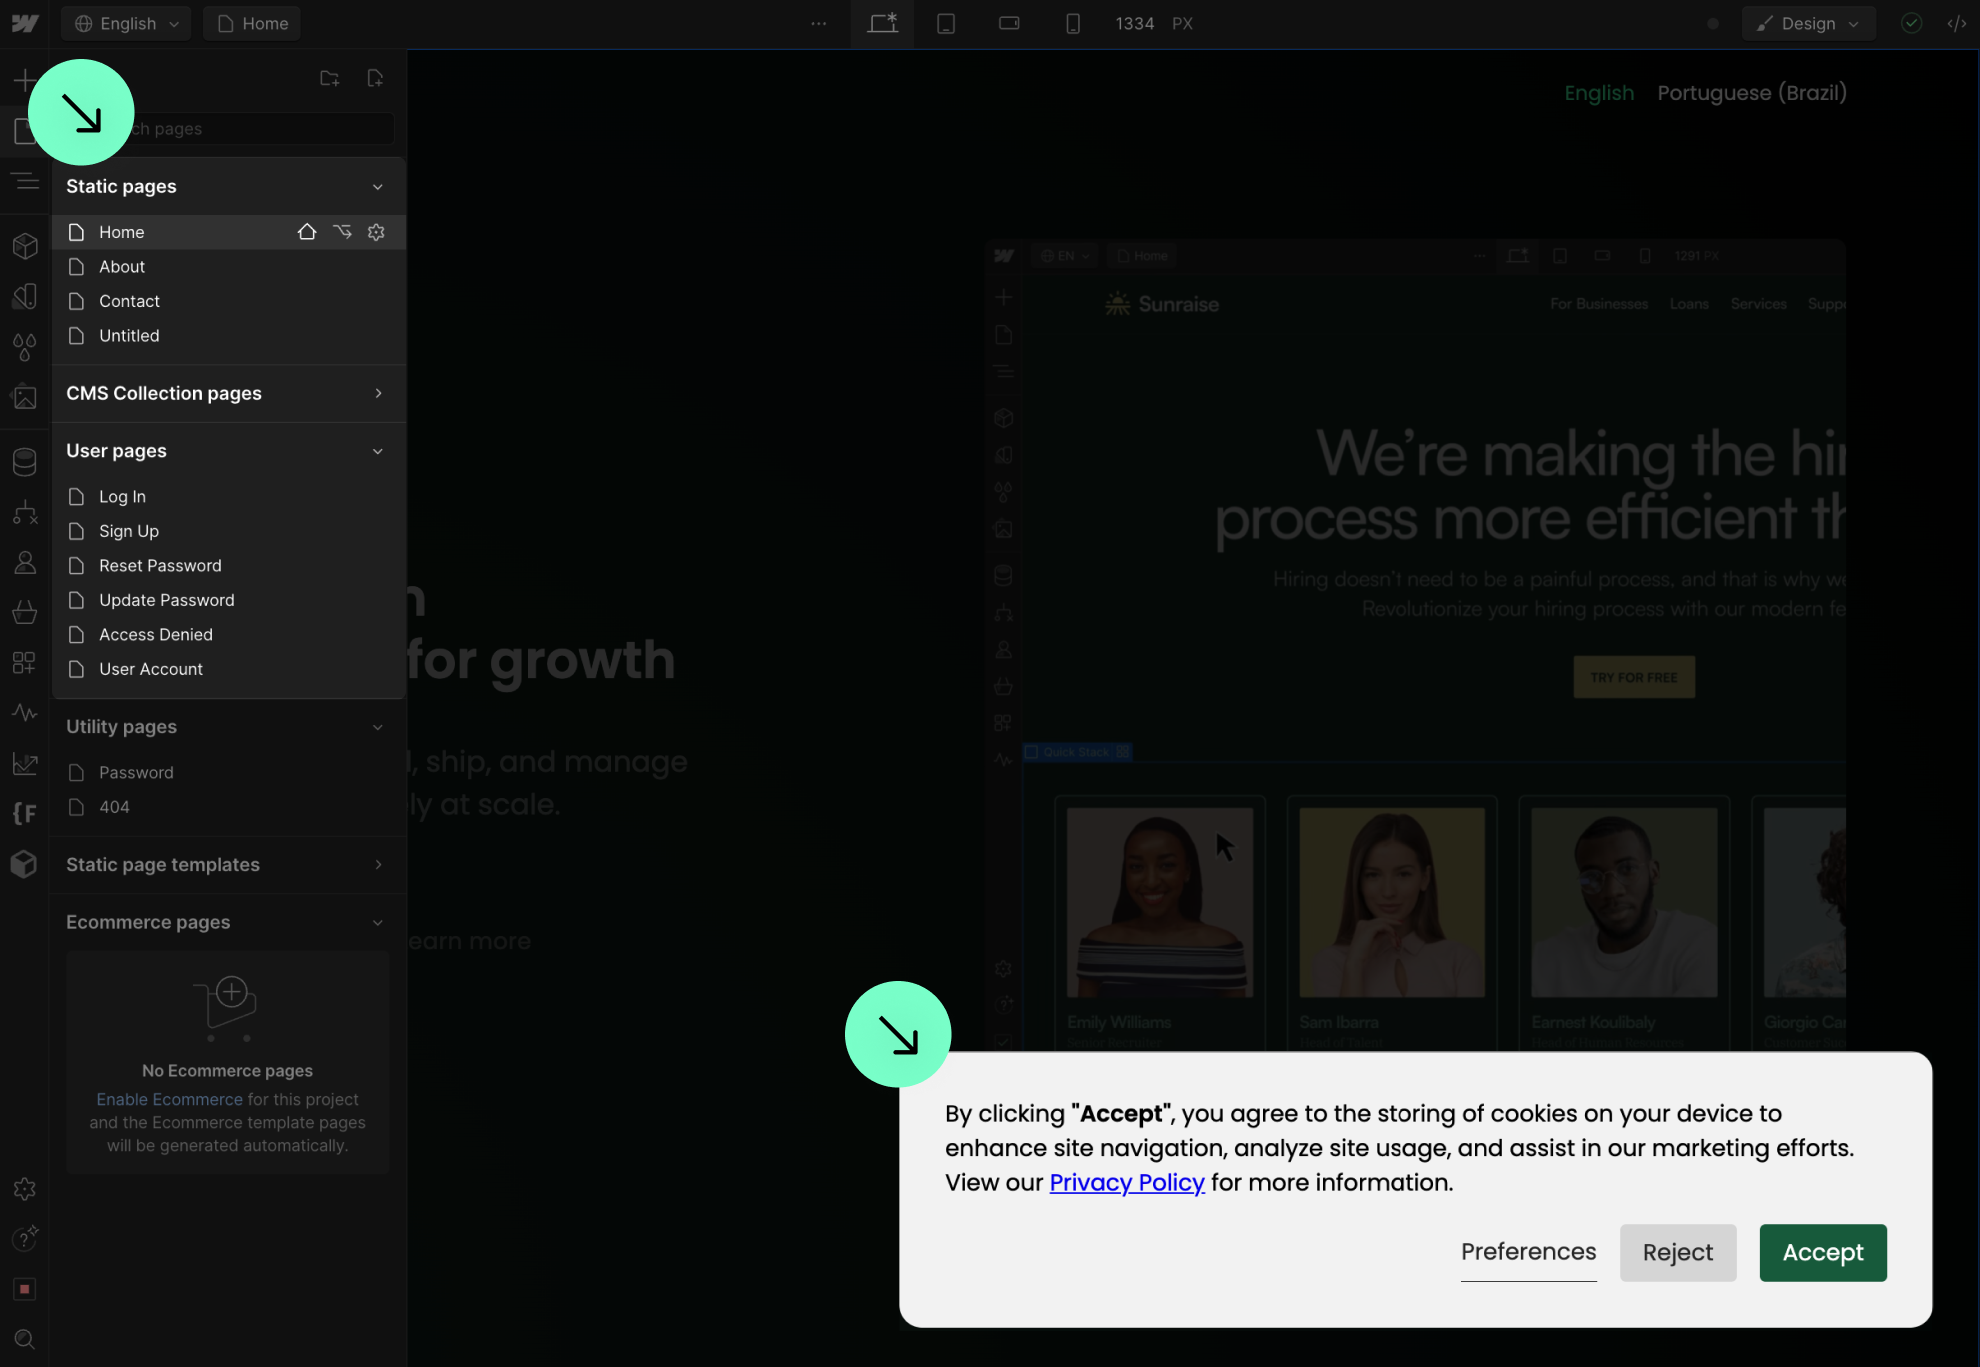Open the Privacy Policy link

(1127, 1182)
